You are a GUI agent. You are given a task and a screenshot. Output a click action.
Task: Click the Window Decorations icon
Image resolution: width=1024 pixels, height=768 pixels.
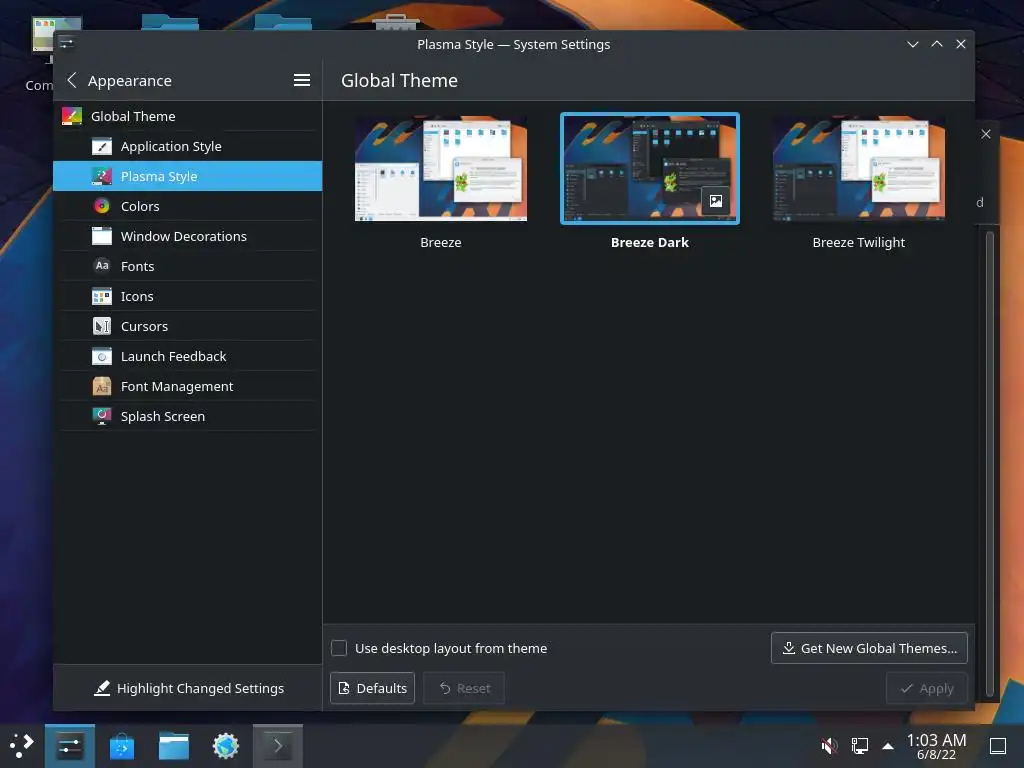101,236
